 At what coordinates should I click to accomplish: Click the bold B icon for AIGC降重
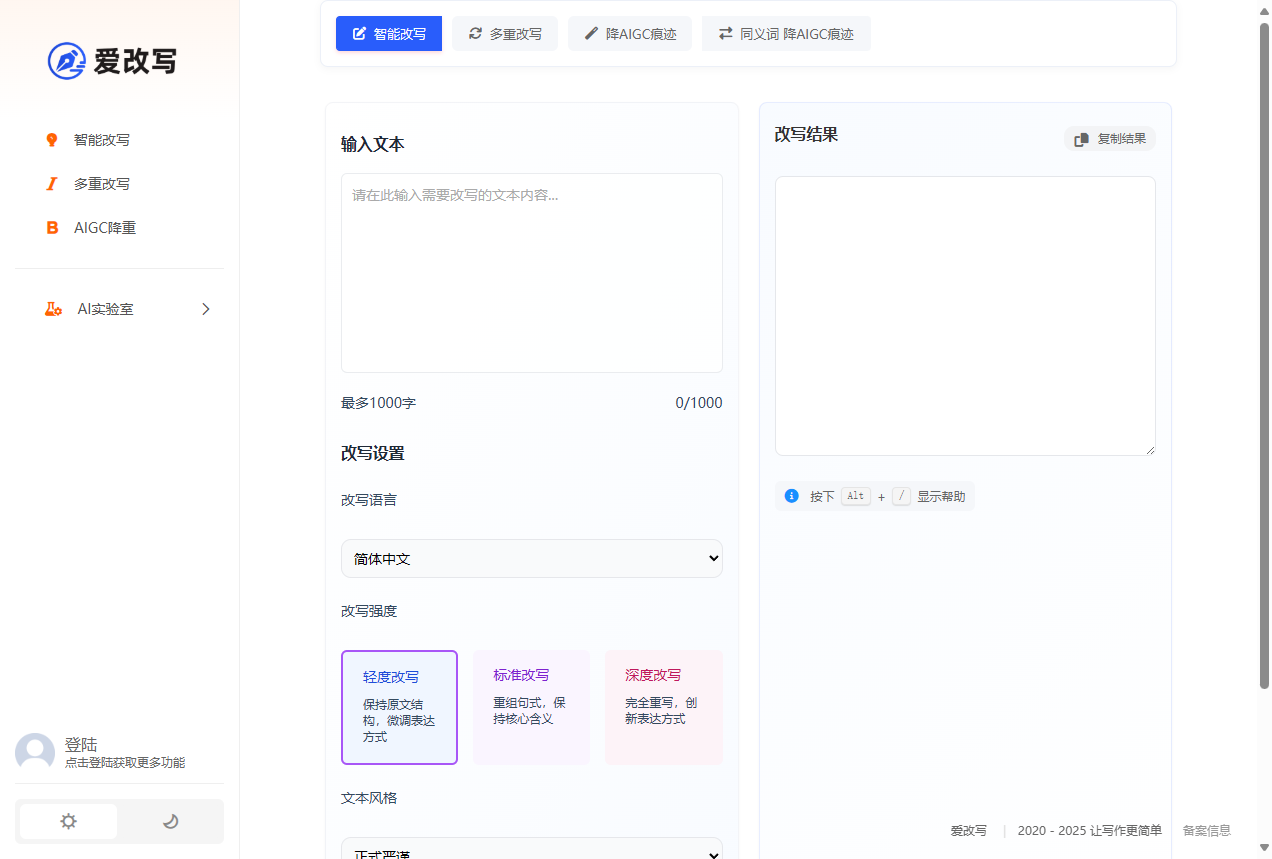pos(52,228)
